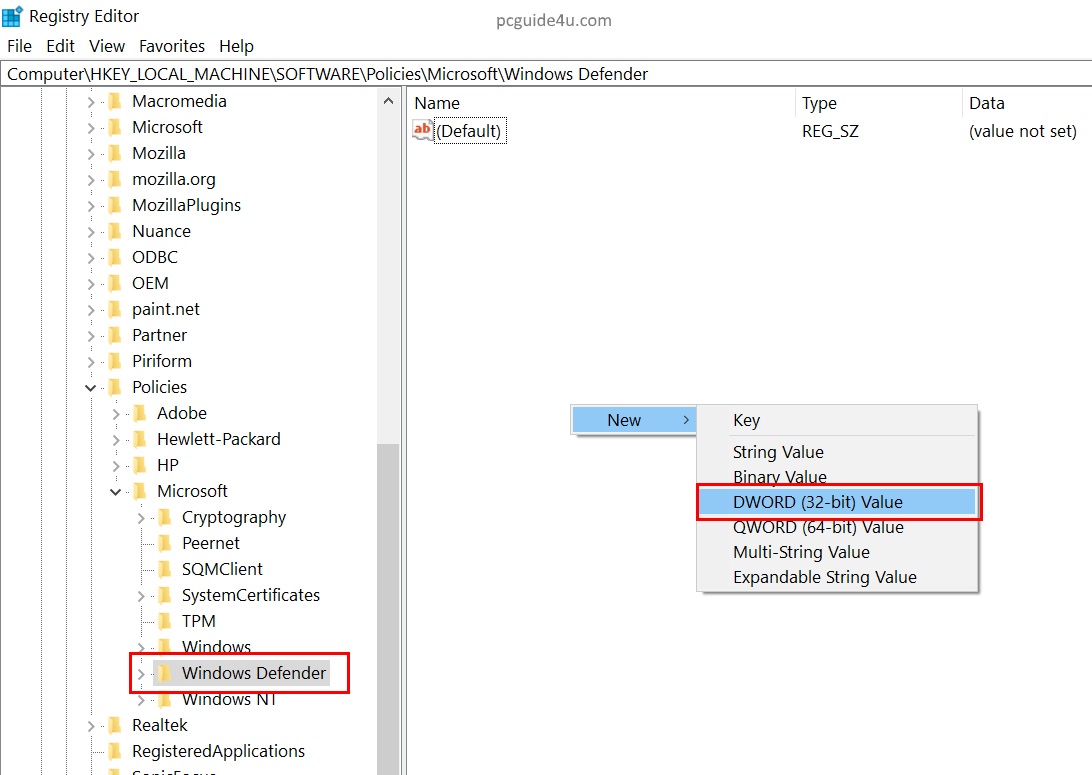Expand the Windows Defender key
Viewport: 1092px width, 775px height.
140,673
